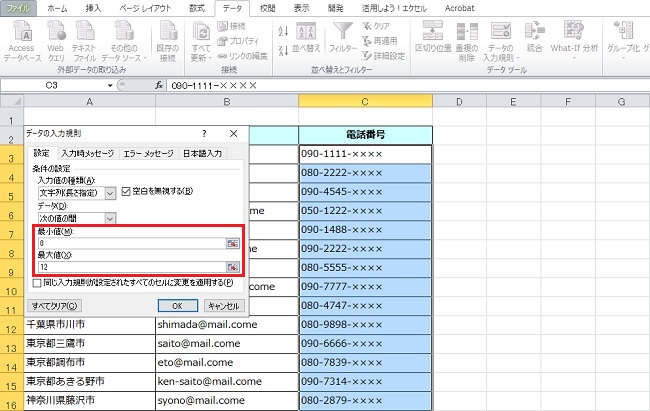Enable 同じ入力規則 apply-to-all checkbox
The height and width of the screenshot is (411, 650).
click(x=39, y=283)
